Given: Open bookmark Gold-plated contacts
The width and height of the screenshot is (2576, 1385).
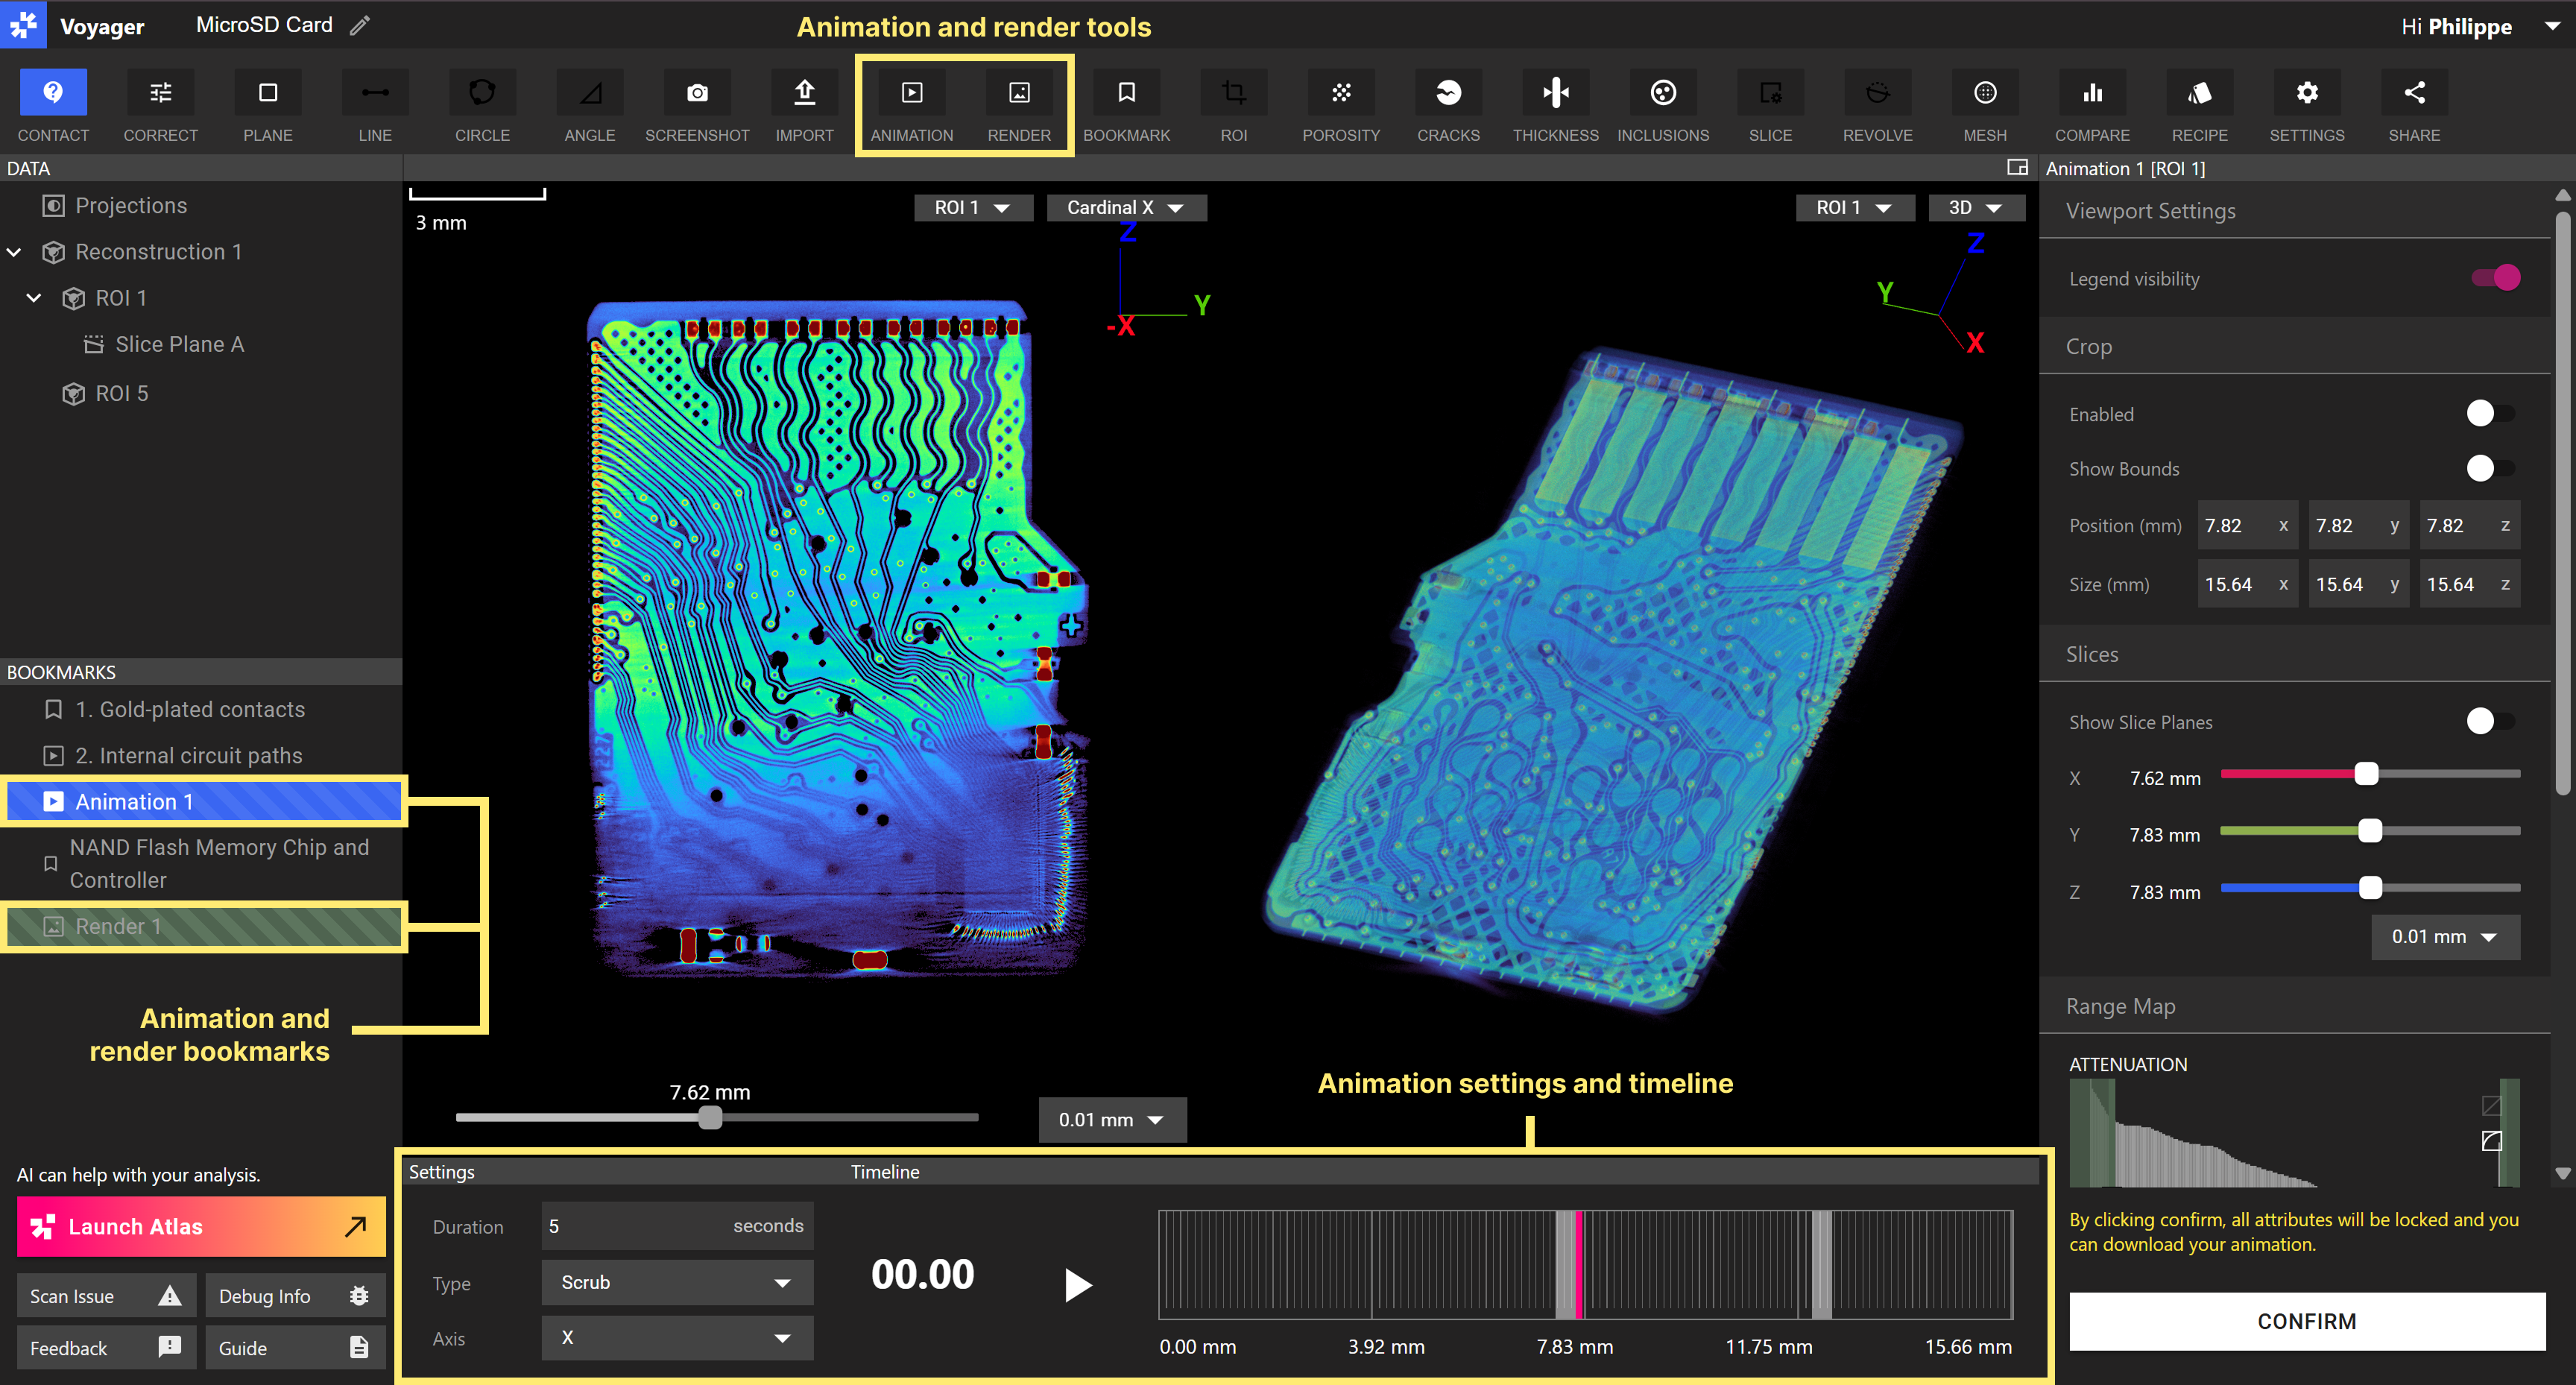Looking at the screenshot, I should pos(190,709).
